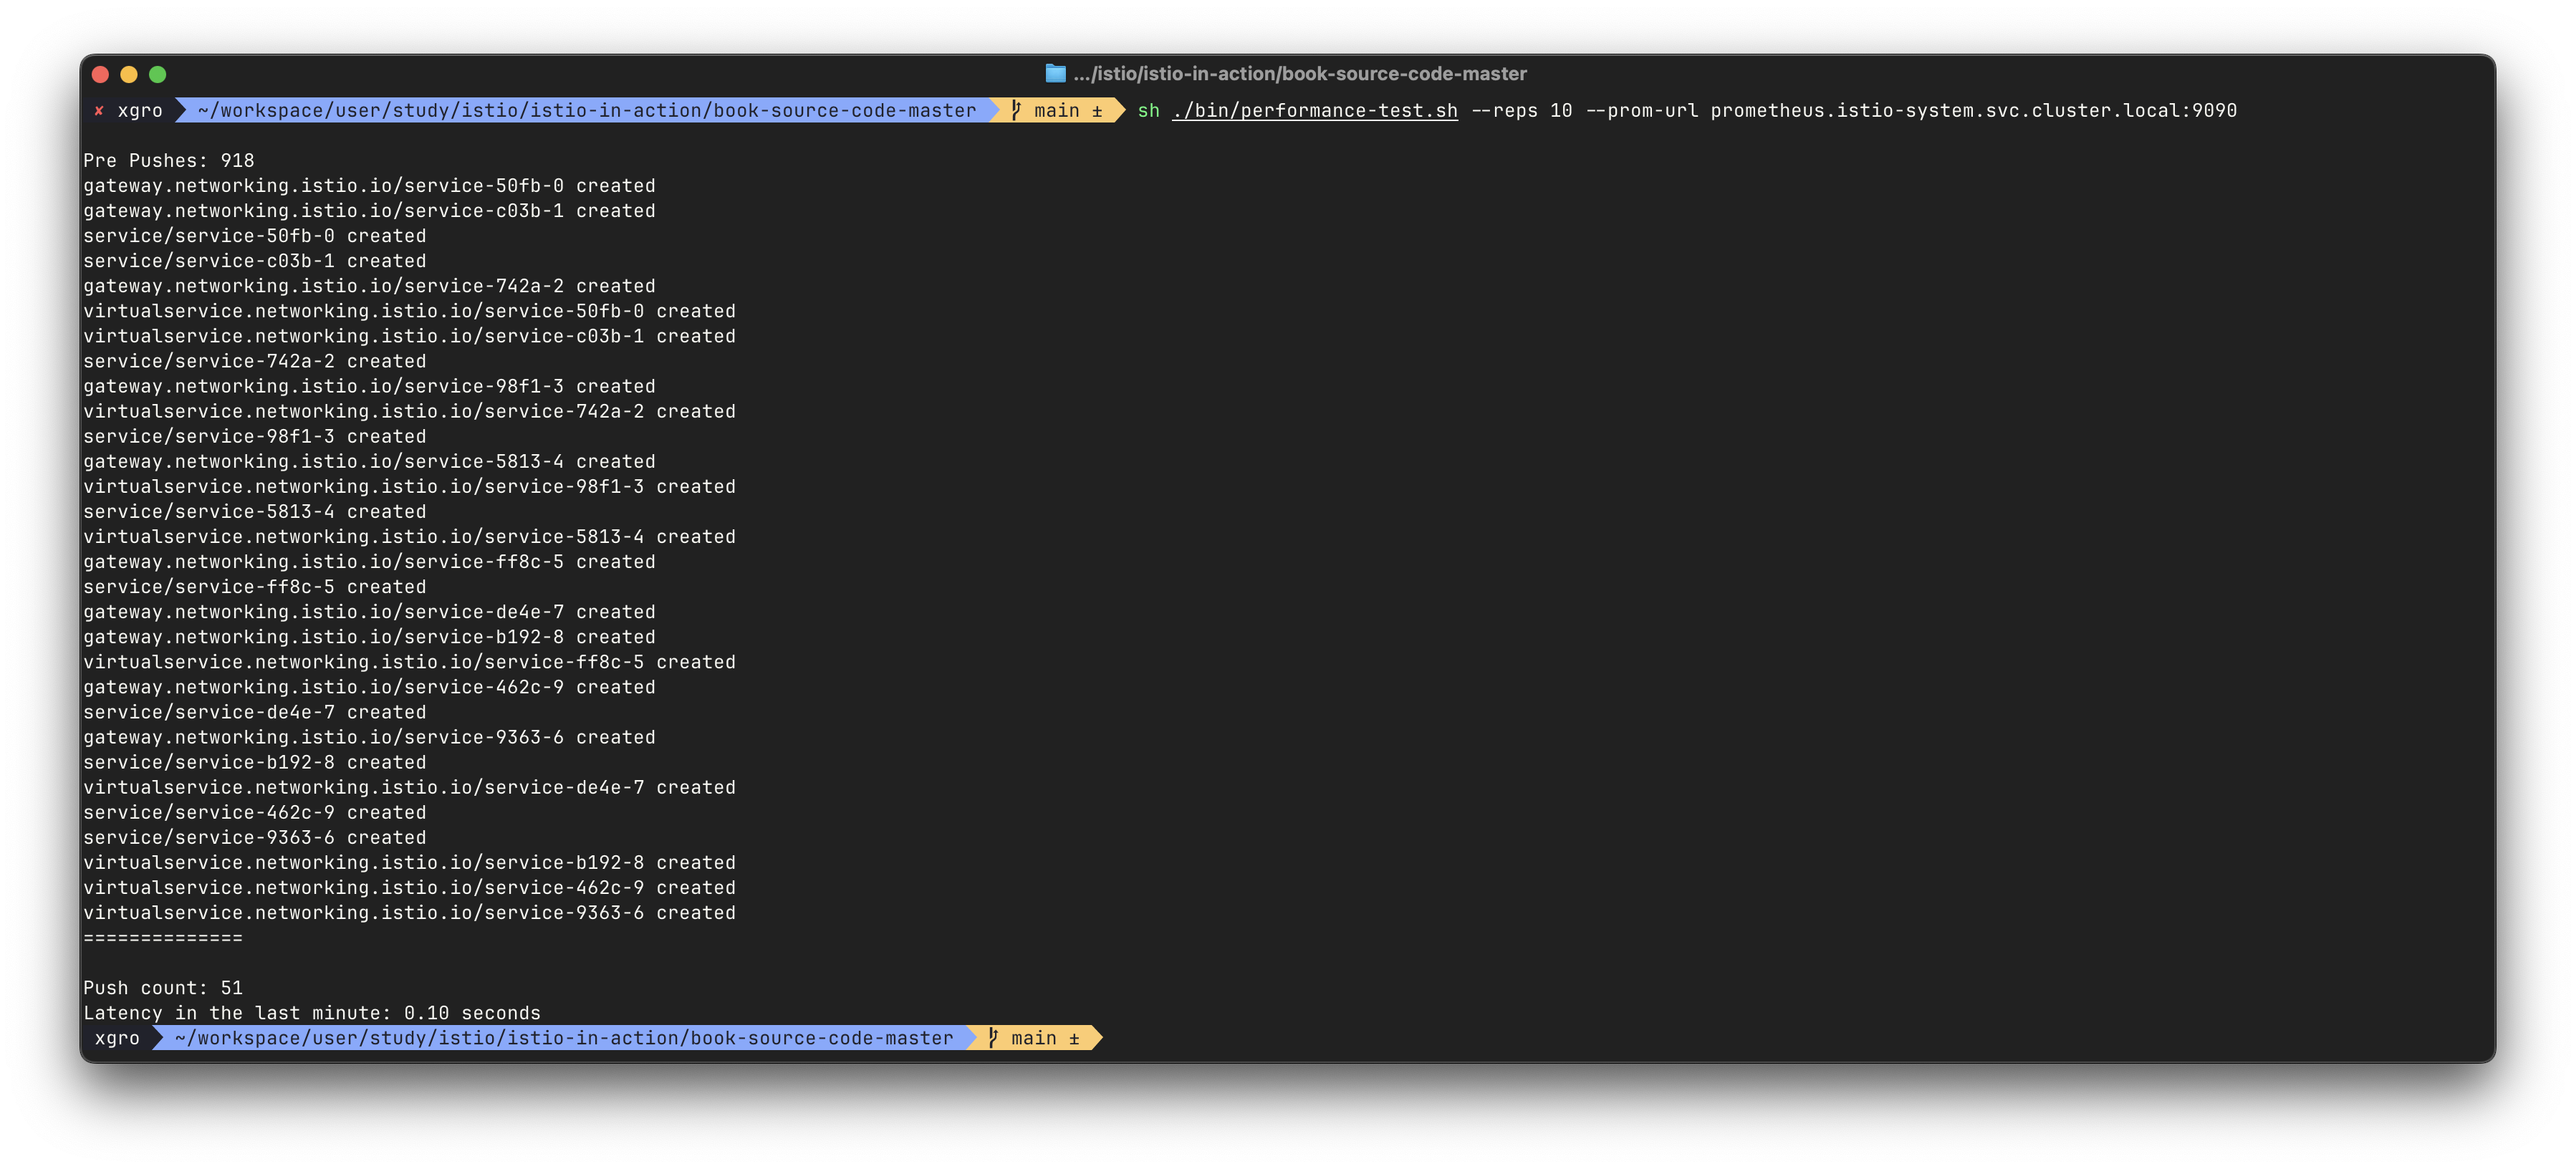Image resolution: width=2576 pixels, height=1169 pixels.
Task: Click 'virtualservice.networking.istio.io/service-742a-2 created' line
Action: pyautogui.click(x=409, y=411)
